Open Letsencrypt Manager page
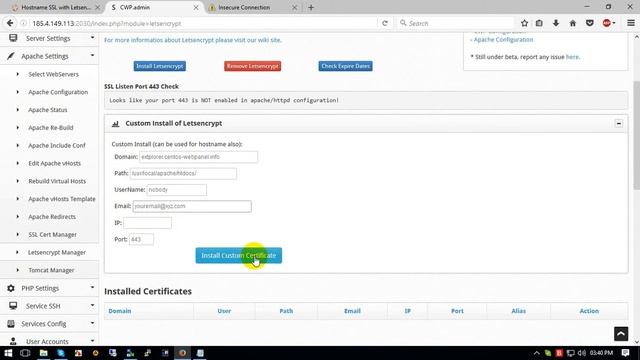 (x=57, y=253)
